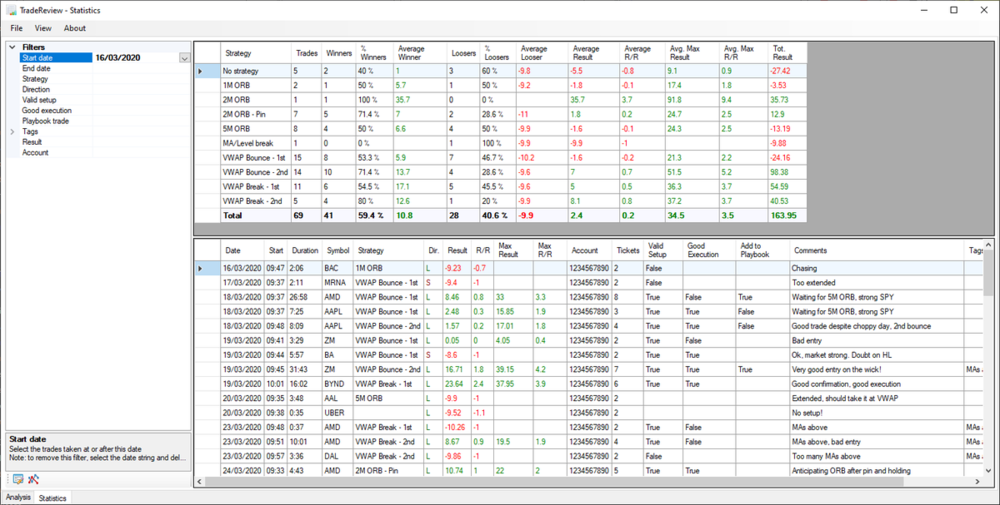Sort trades by the Symbol column header
This screenshot has width=1000, height=505.
tap(337, 250)
